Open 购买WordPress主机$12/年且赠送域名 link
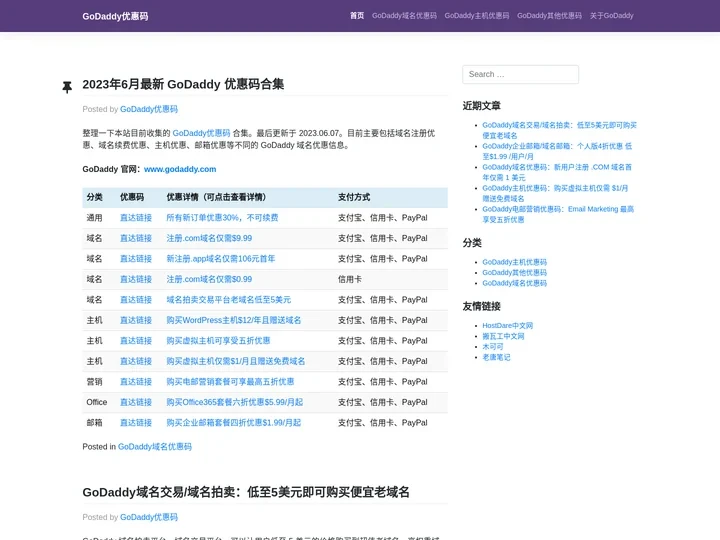This screenshot has width=720, height=540. [x=234, y=321]
